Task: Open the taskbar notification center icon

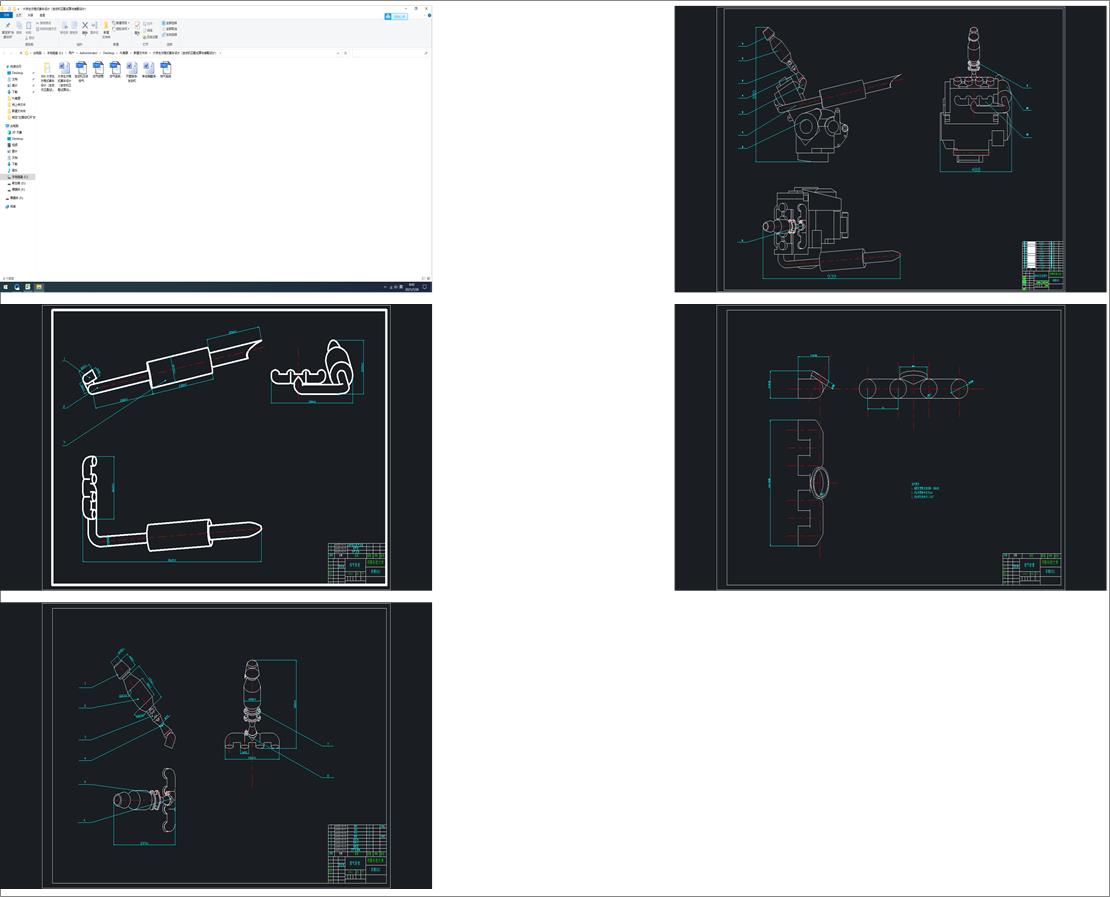Action: coord(425,287)
